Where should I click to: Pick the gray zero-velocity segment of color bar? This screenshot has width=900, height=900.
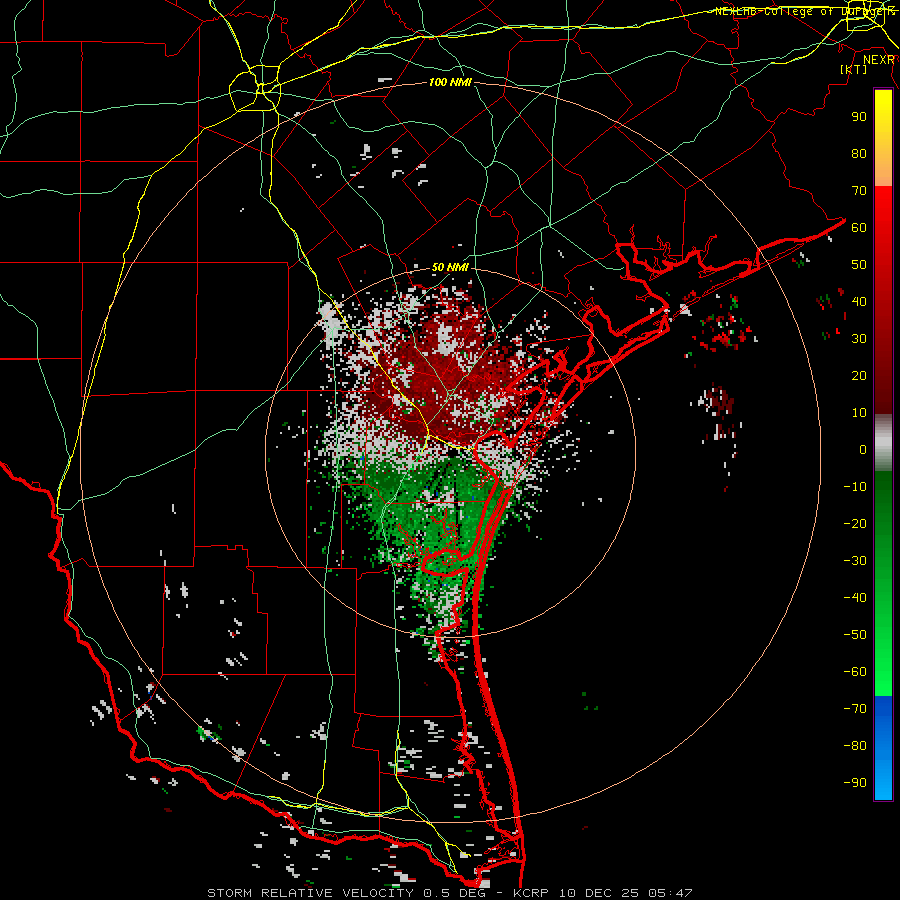click(883, 443)
